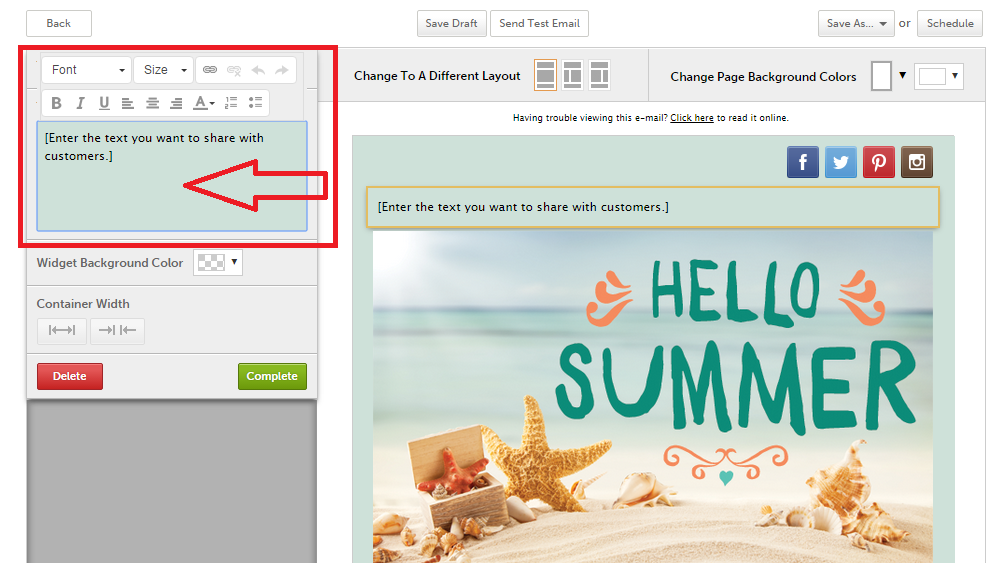Remove the hyperlink from text
994x563 pixels.
[234, 70]
